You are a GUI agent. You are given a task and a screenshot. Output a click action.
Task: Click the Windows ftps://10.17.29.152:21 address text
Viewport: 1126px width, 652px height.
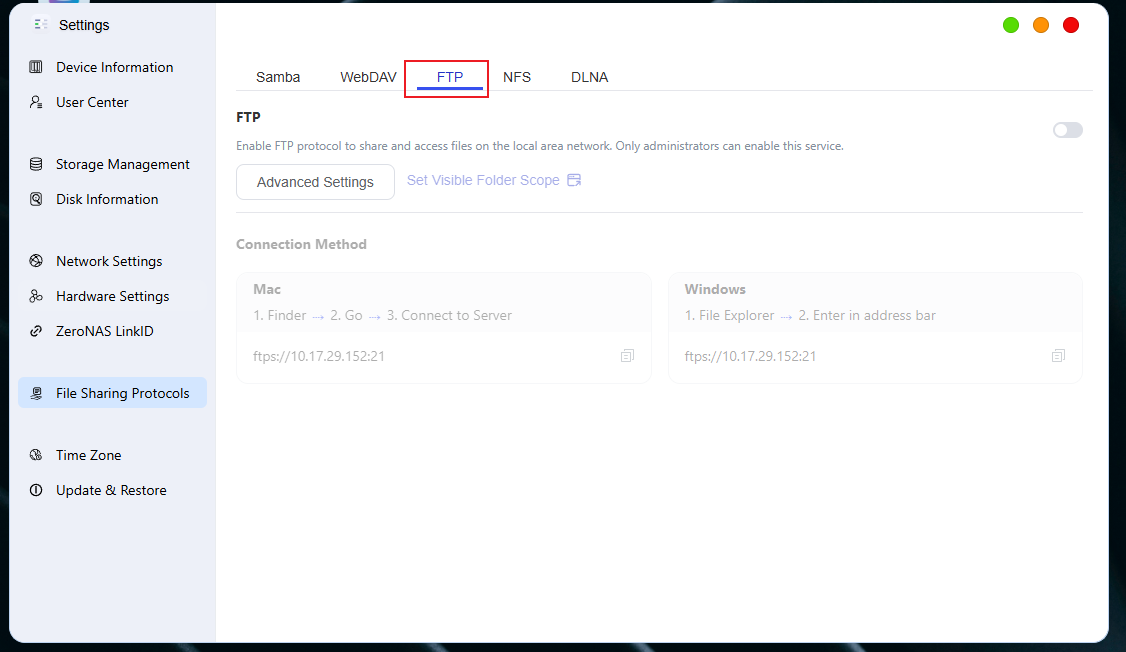(750, 356)
